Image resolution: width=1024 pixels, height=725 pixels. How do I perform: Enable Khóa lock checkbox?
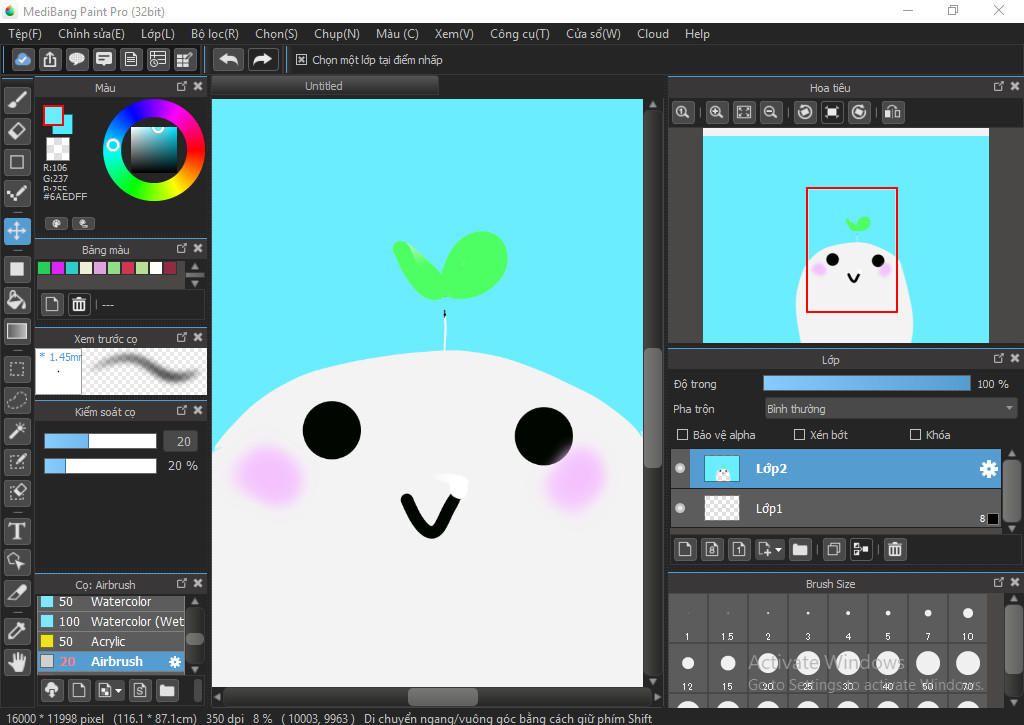916,434
